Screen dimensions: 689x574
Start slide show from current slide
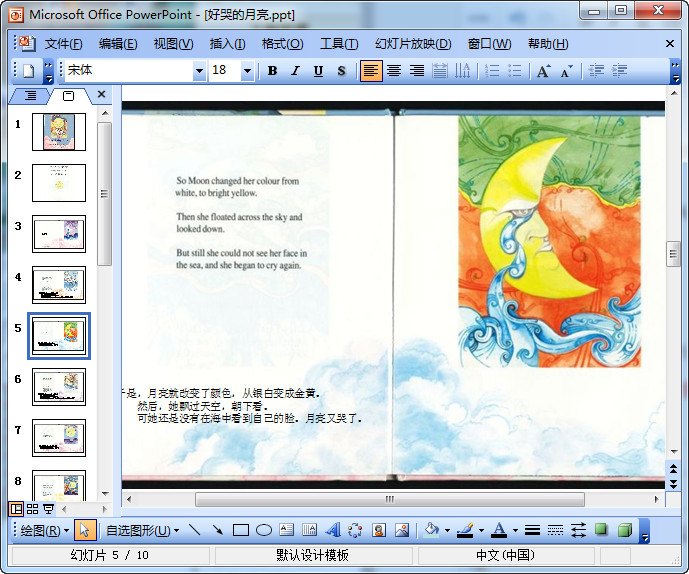click(x=48, y=509)
